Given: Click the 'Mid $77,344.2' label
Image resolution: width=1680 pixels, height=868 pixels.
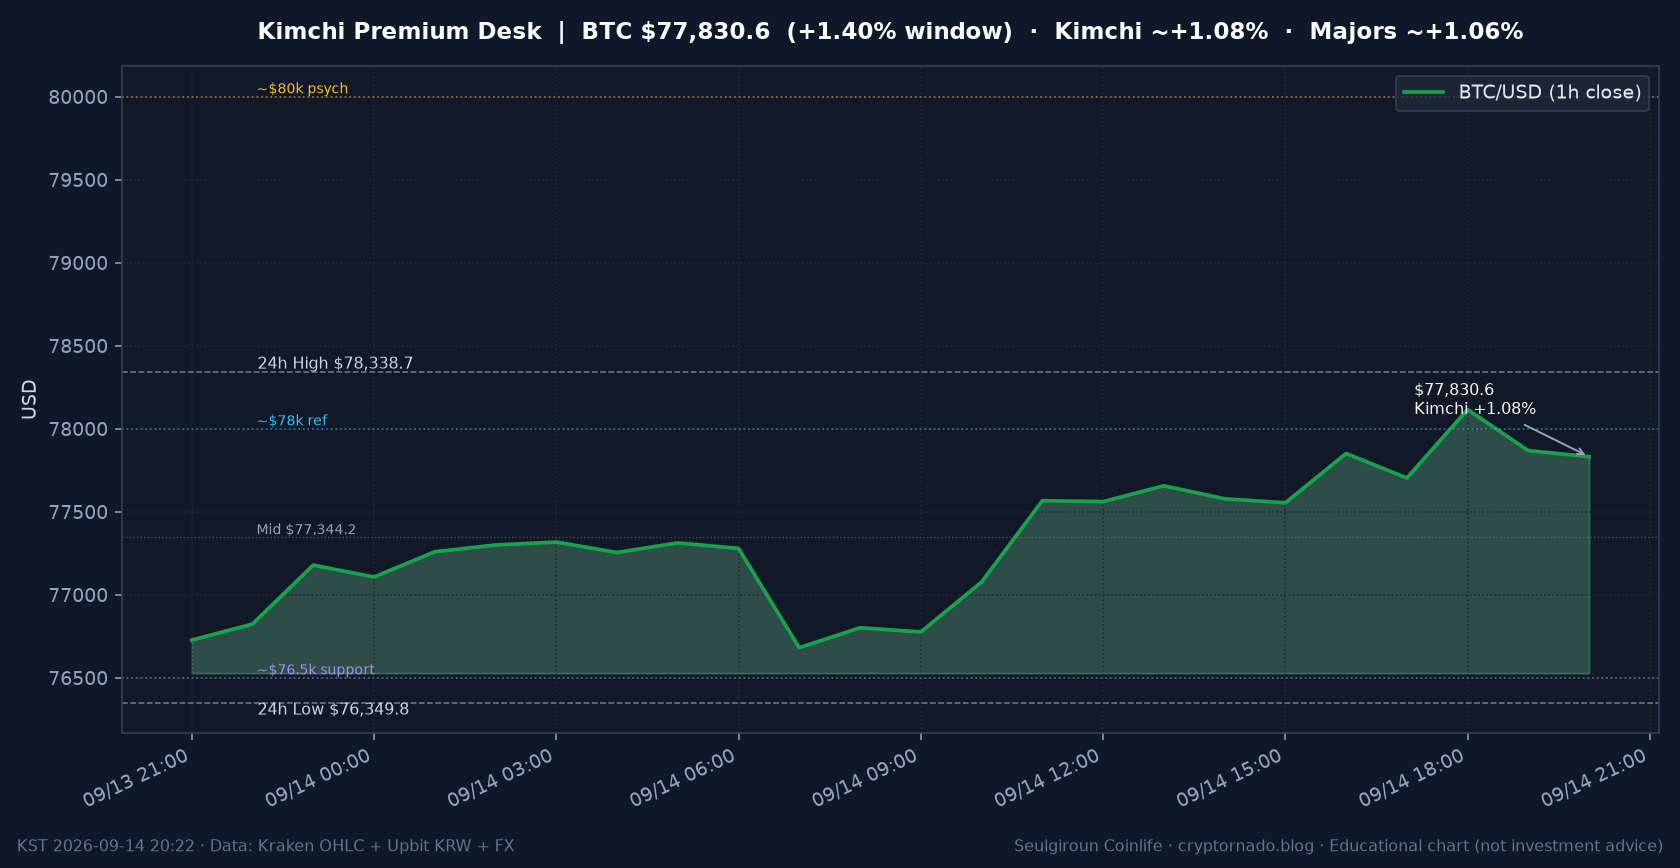Looking at the screenshot, I should coord(306,529).
